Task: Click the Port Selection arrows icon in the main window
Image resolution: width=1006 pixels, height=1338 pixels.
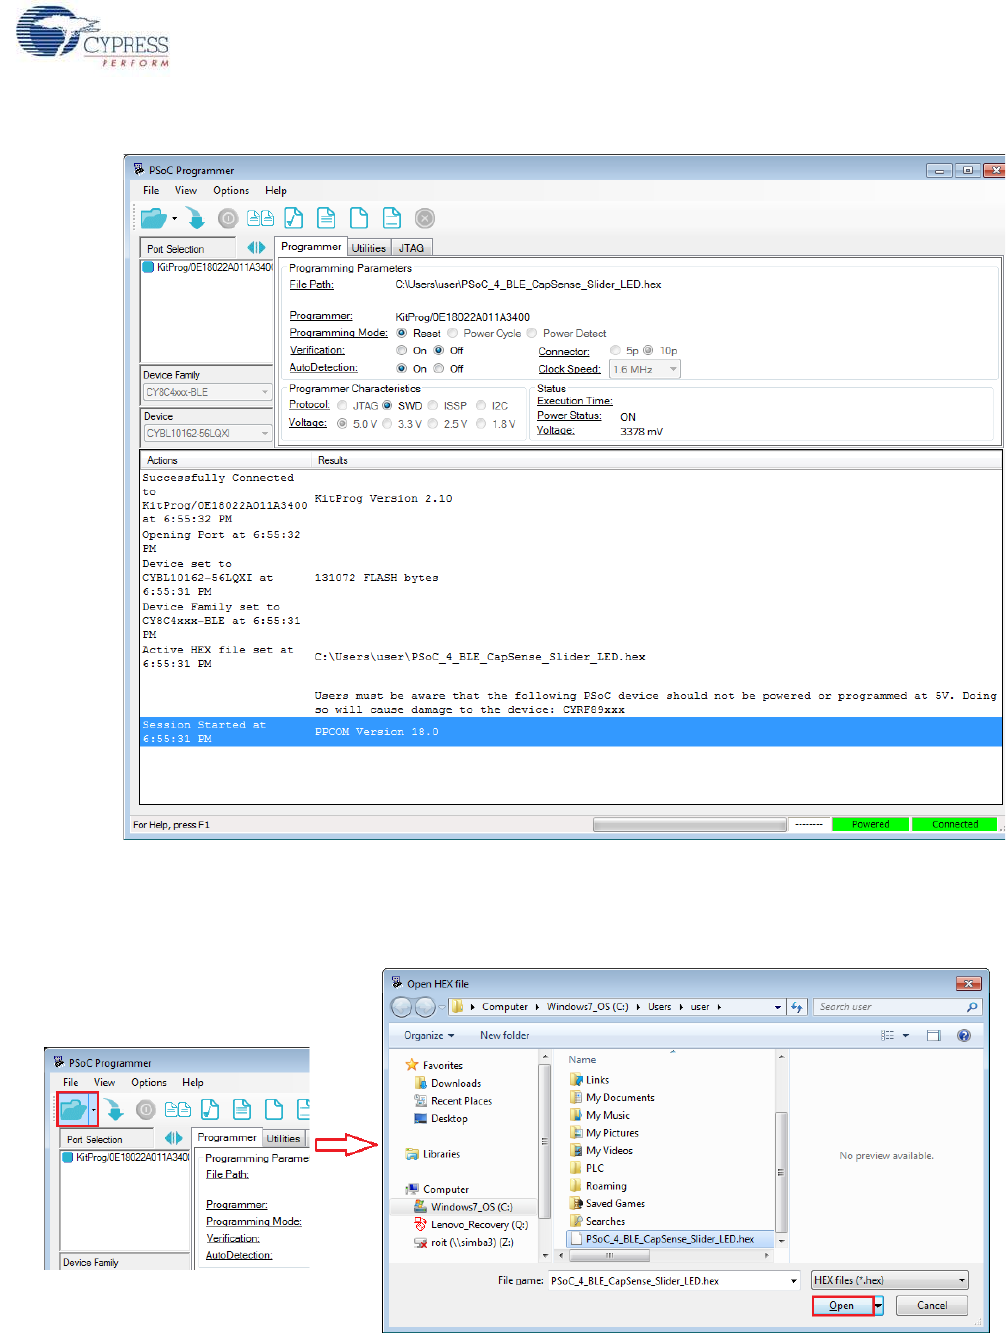Action: 257,247
